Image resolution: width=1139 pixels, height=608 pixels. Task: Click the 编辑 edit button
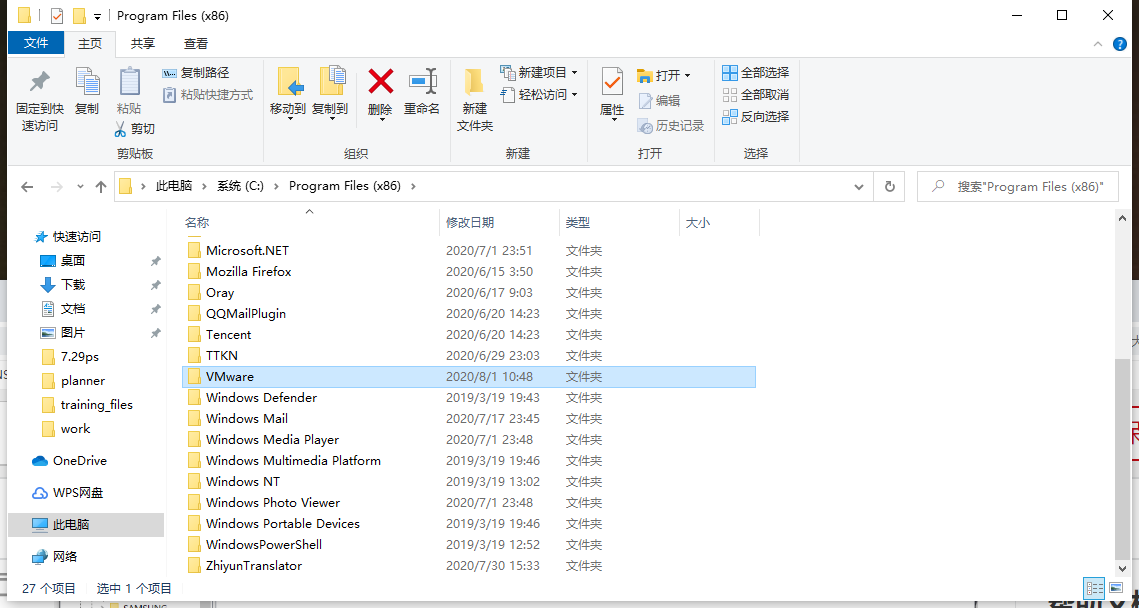click(x=659, y=101)
